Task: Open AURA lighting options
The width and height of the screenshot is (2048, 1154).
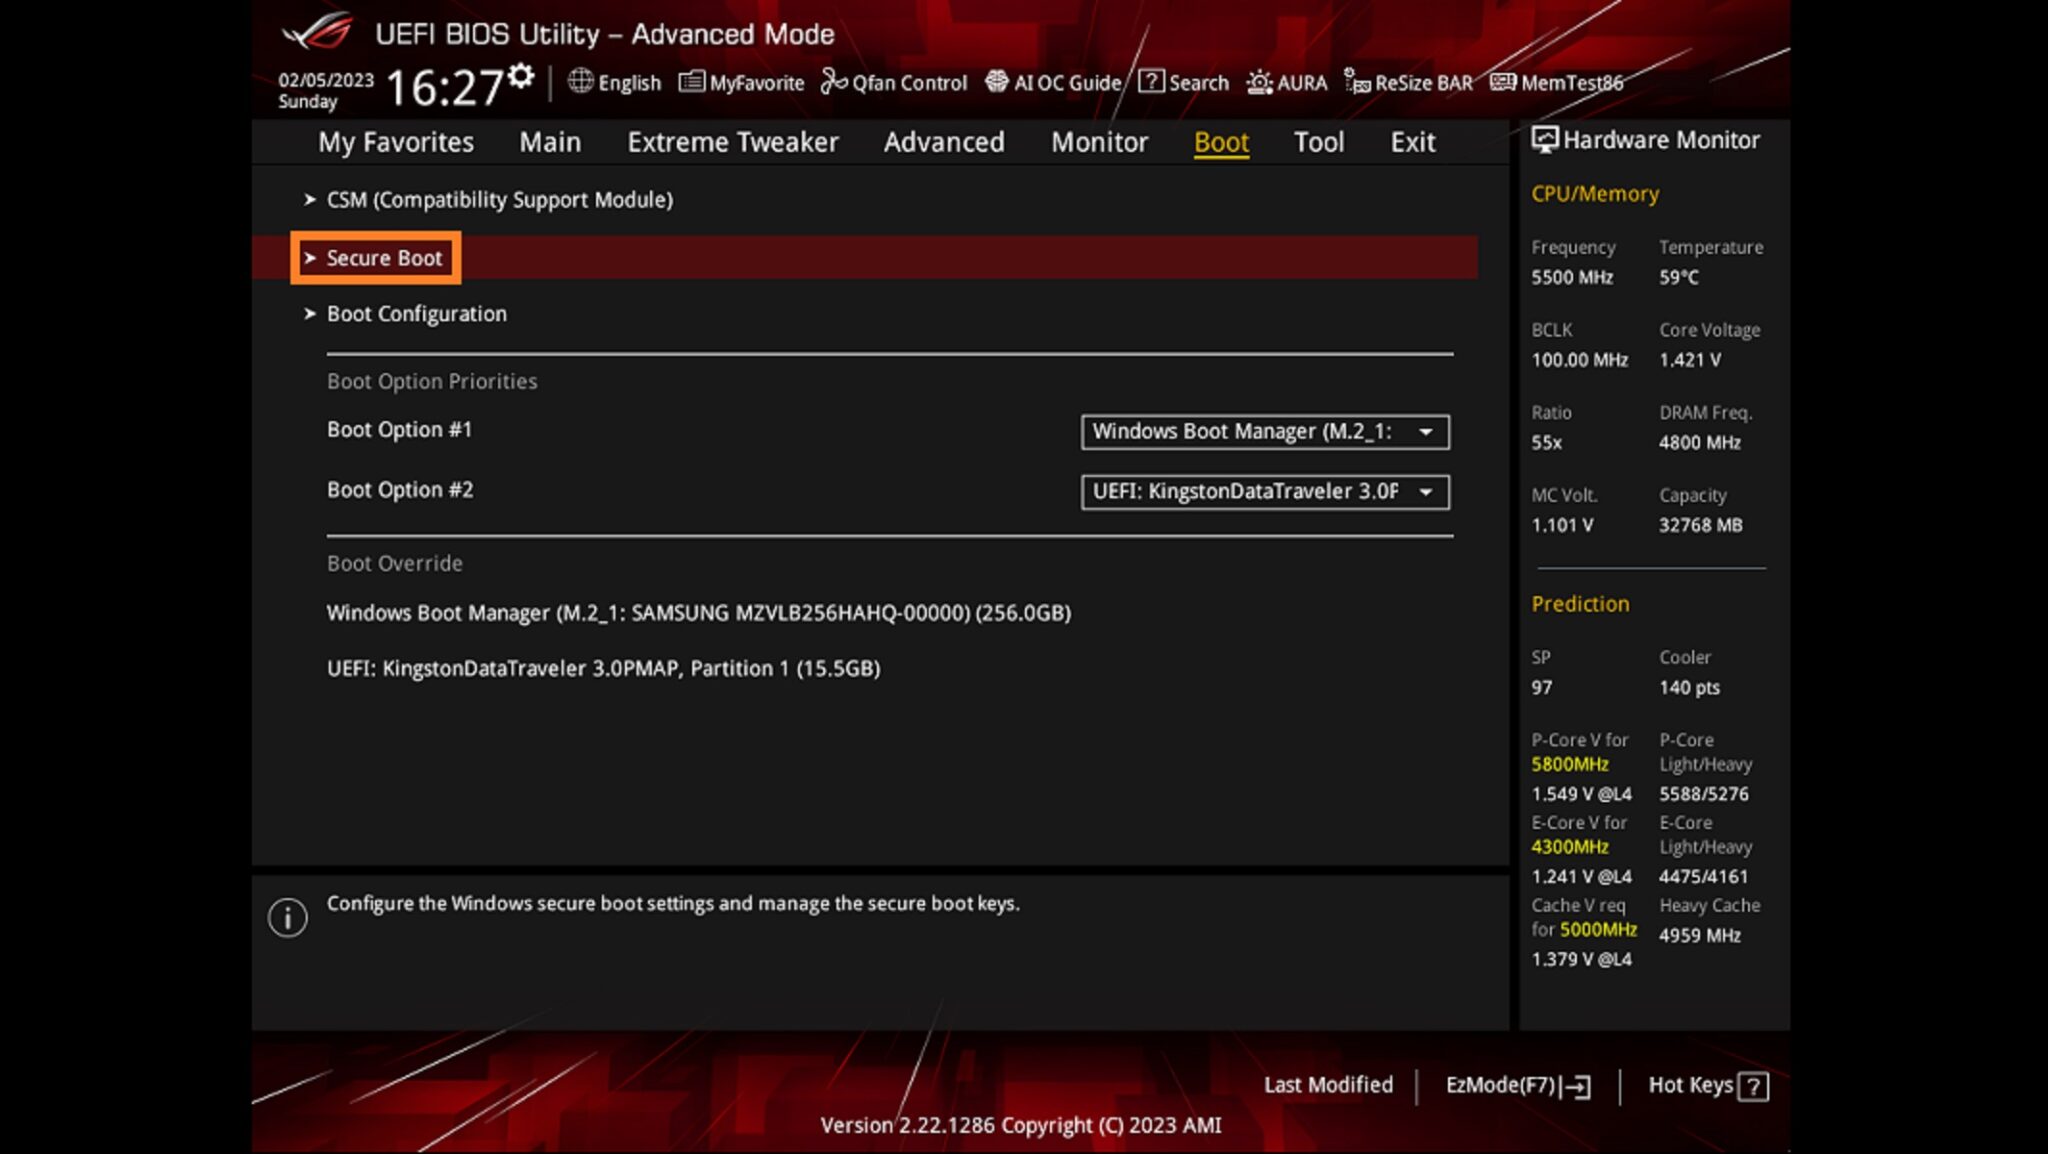Action: pos(1287,83)
